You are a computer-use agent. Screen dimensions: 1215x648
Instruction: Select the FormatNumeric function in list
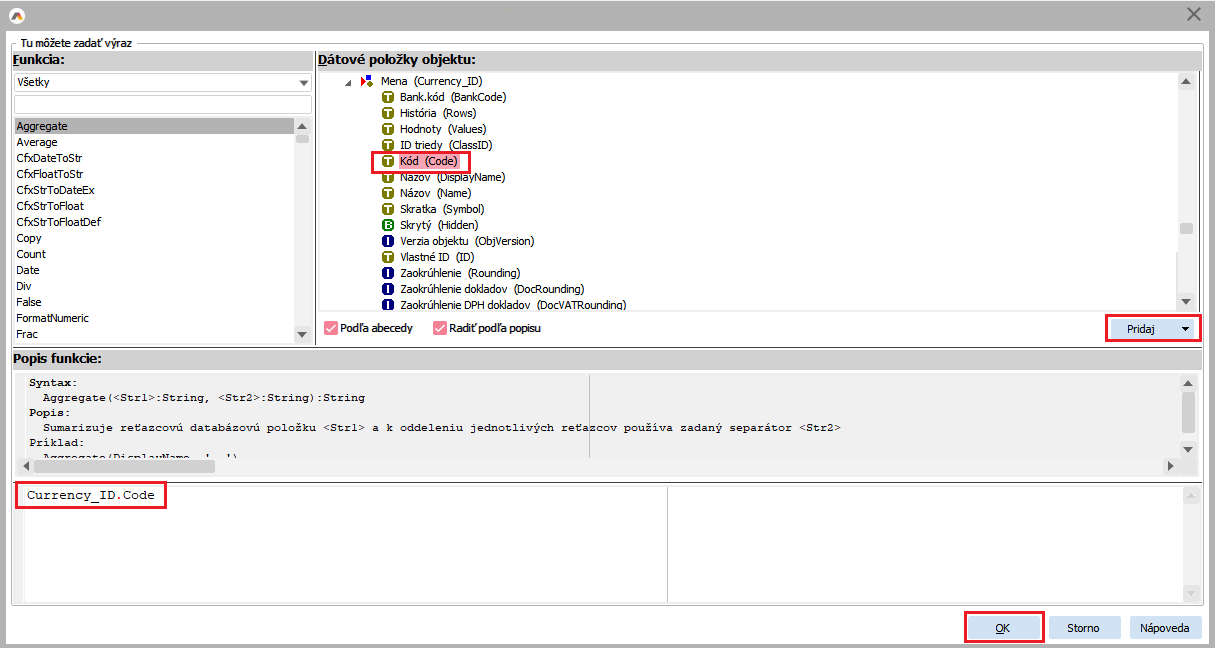coord(52,318)
